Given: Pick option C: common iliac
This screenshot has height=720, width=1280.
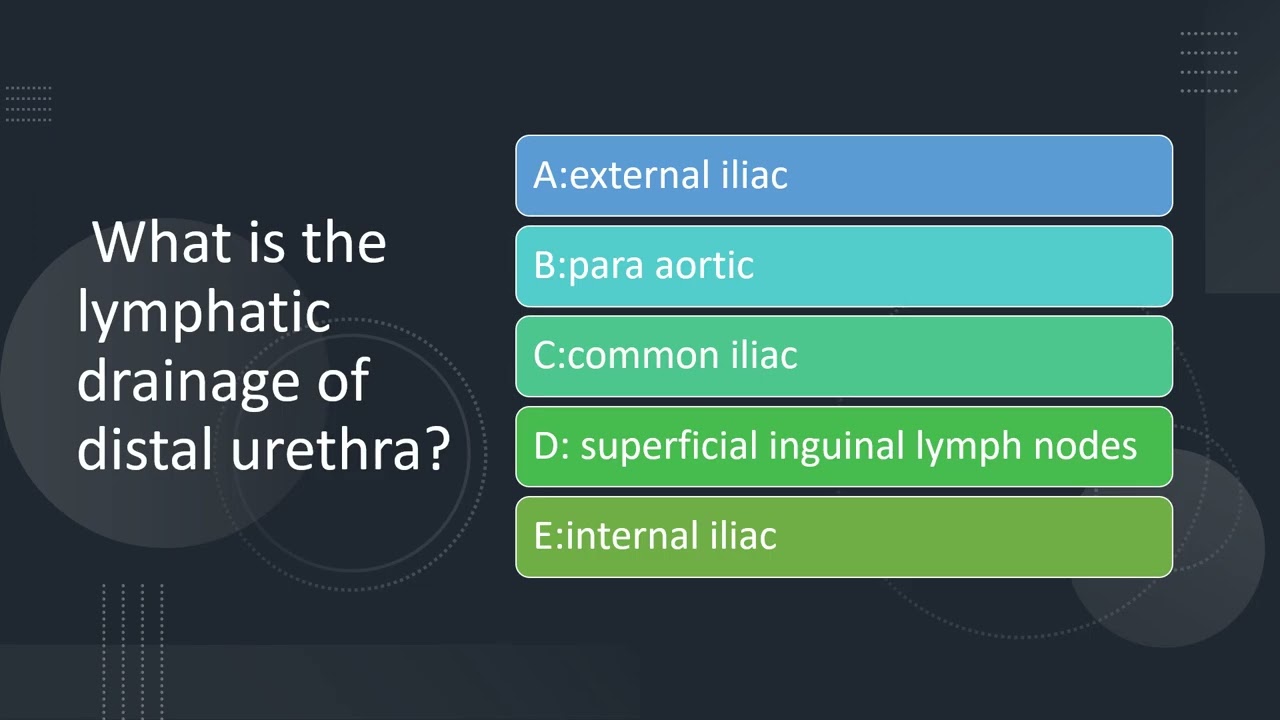Looking at the screenshot, I should [x=844, y=356].
